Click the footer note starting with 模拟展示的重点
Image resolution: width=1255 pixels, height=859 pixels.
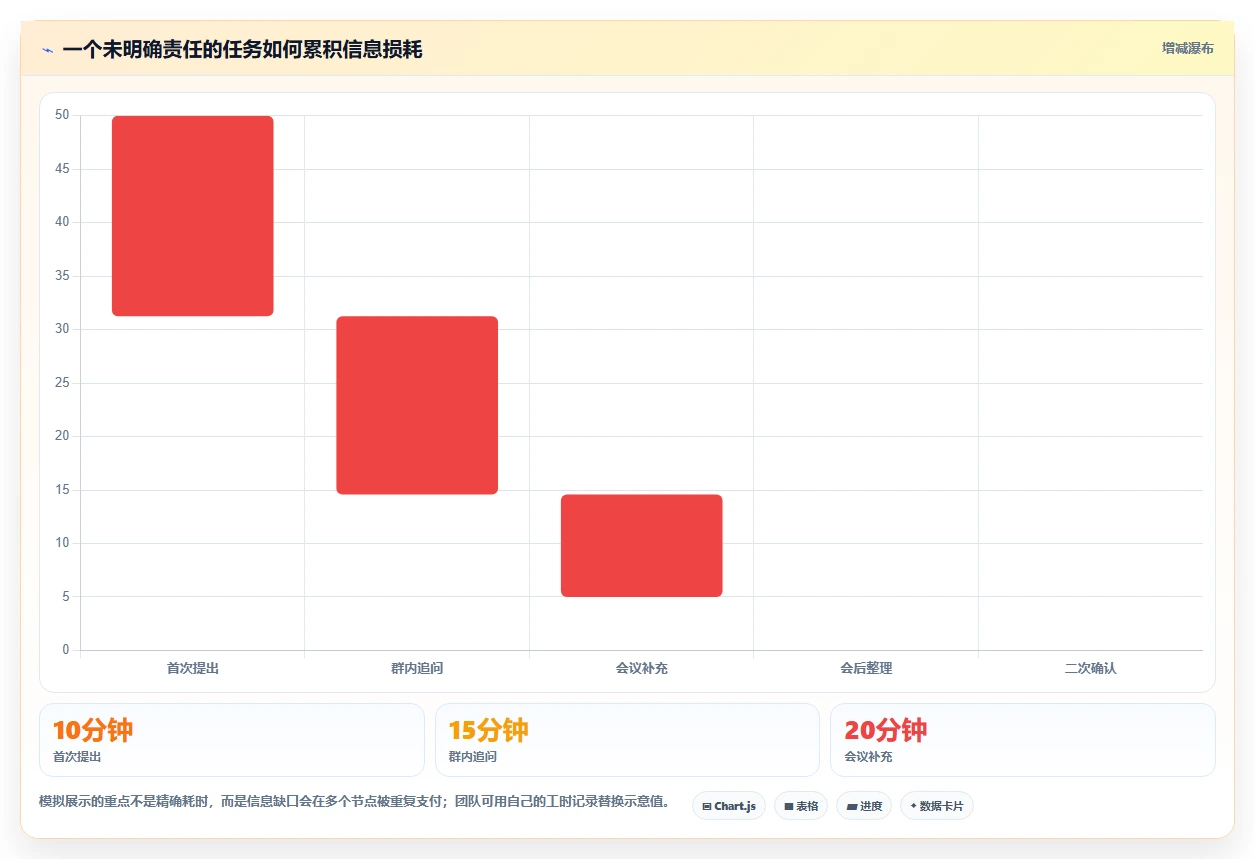point(355,801)
